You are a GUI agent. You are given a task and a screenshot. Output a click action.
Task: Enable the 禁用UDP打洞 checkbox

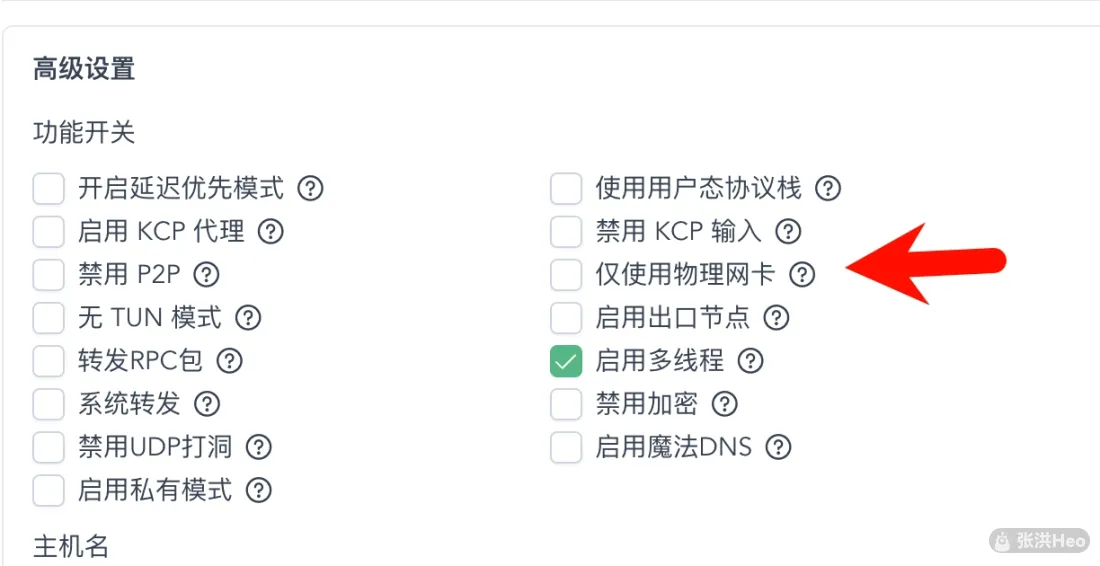click(x=48, y=447)
